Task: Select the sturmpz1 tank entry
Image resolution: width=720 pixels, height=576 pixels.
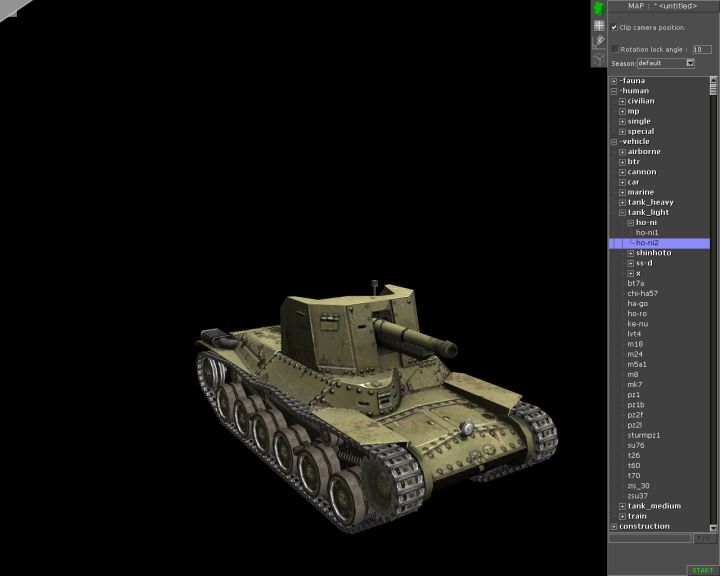Action: (x=643, y=435)
